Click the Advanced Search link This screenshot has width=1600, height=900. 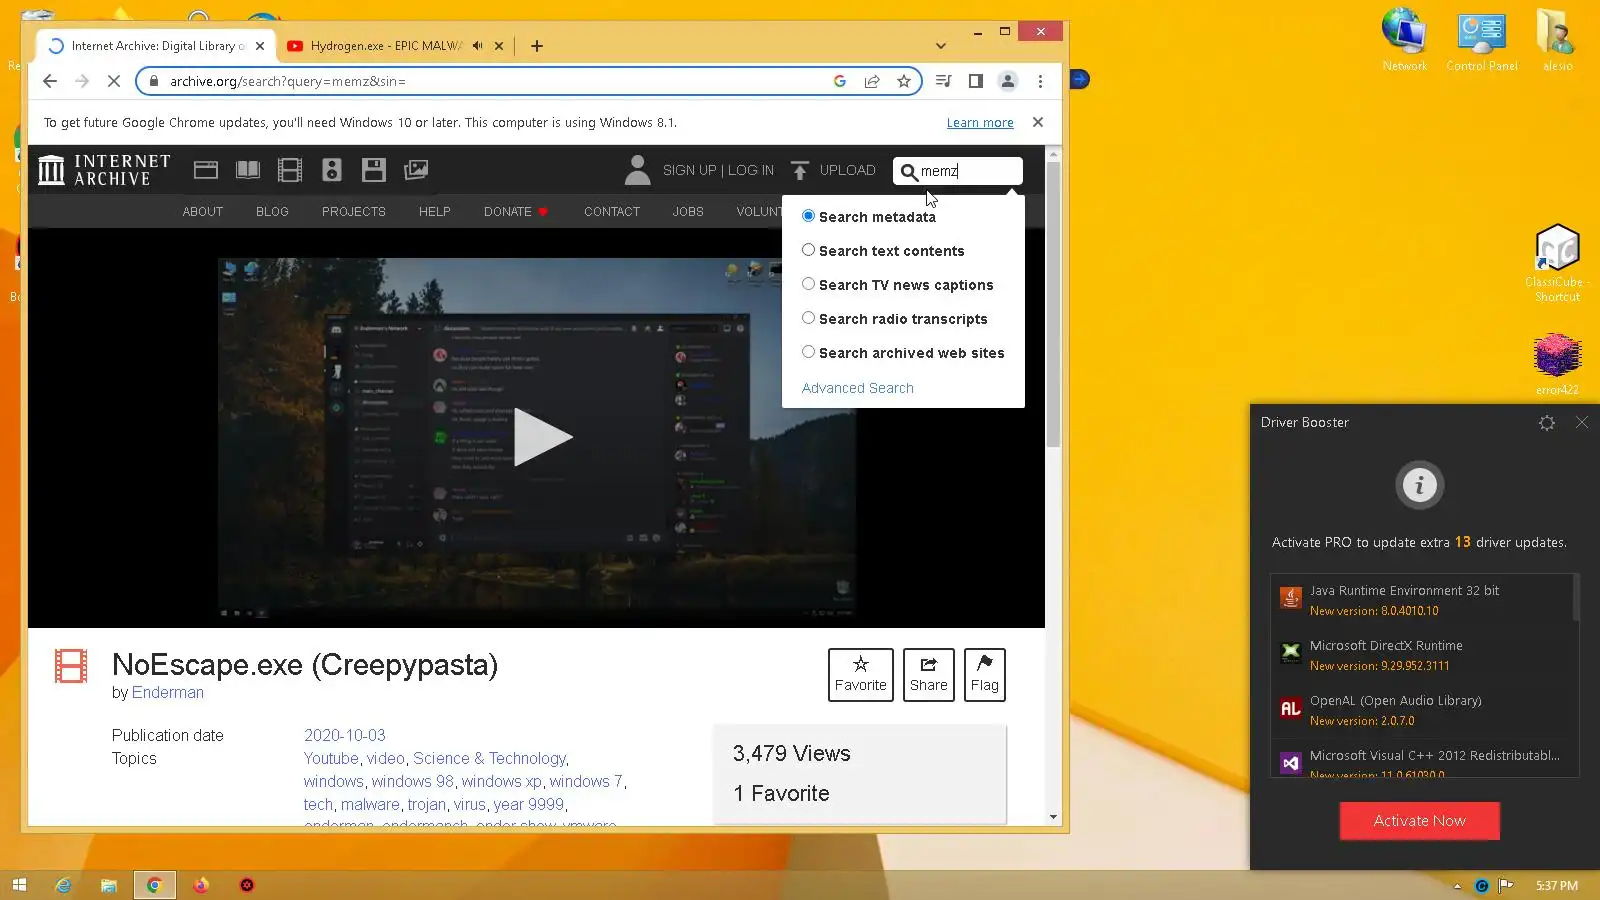tap(858, 388)
